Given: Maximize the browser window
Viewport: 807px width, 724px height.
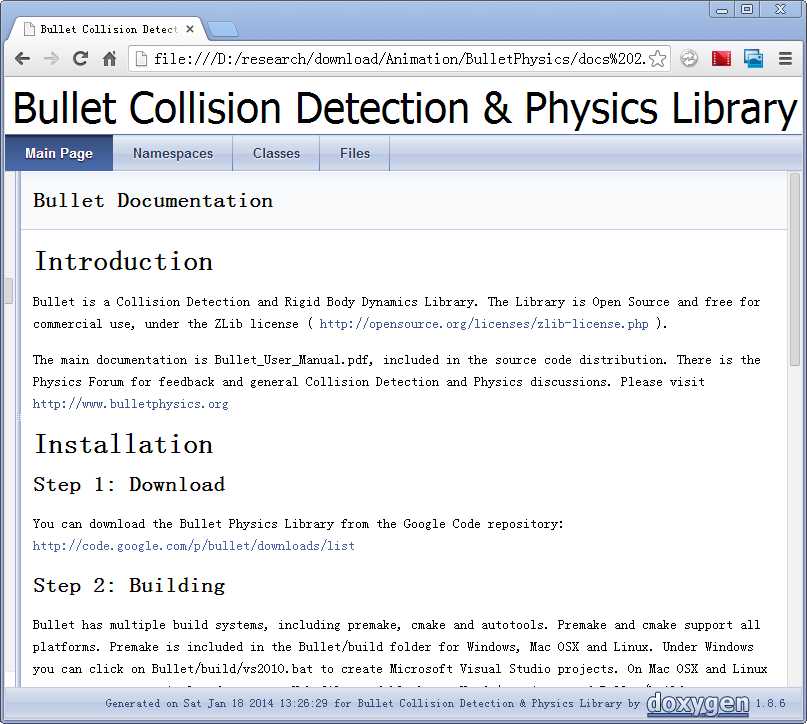Looking at the screenshot, I should click(x=747, y=9).
